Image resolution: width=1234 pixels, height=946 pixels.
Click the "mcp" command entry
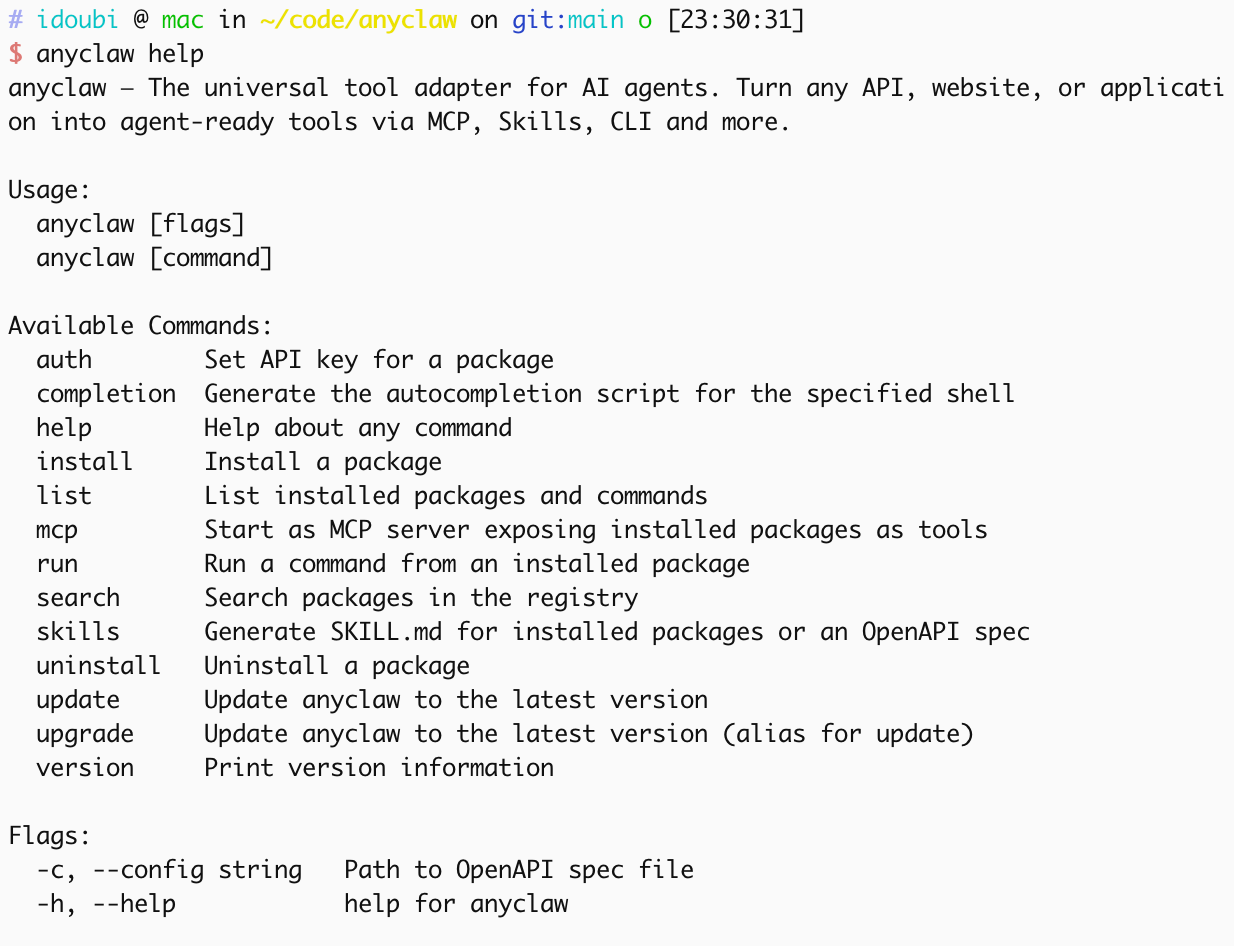click(x=57, y=529)
